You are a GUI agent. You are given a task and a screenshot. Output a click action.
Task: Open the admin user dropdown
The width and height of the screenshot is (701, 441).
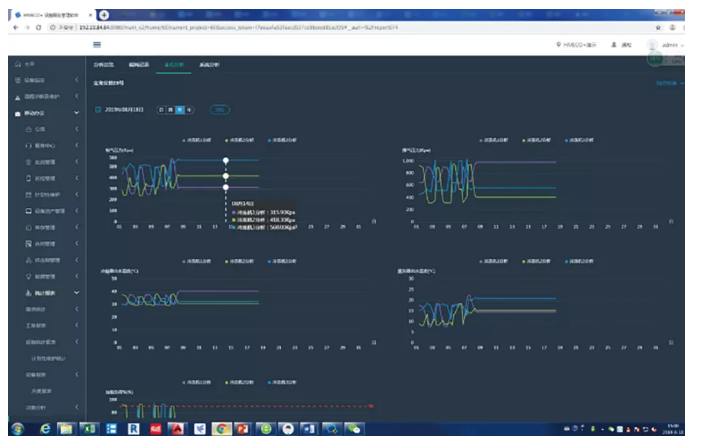[x=682, y=45]
